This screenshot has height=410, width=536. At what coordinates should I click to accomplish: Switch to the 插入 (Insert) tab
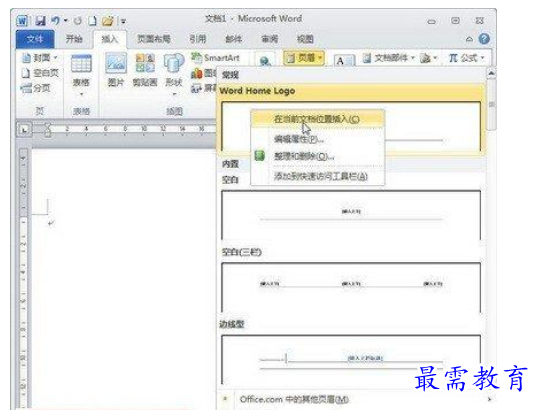(109, 39)
